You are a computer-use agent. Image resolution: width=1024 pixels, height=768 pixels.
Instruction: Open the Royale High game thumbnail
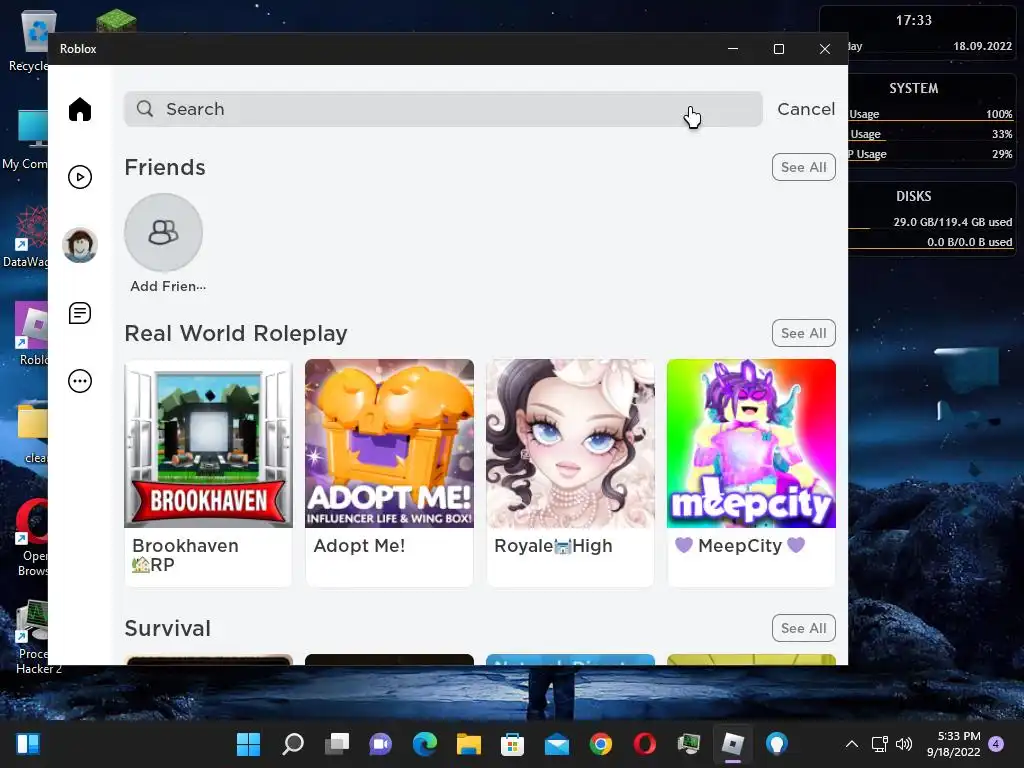[570, 443]
